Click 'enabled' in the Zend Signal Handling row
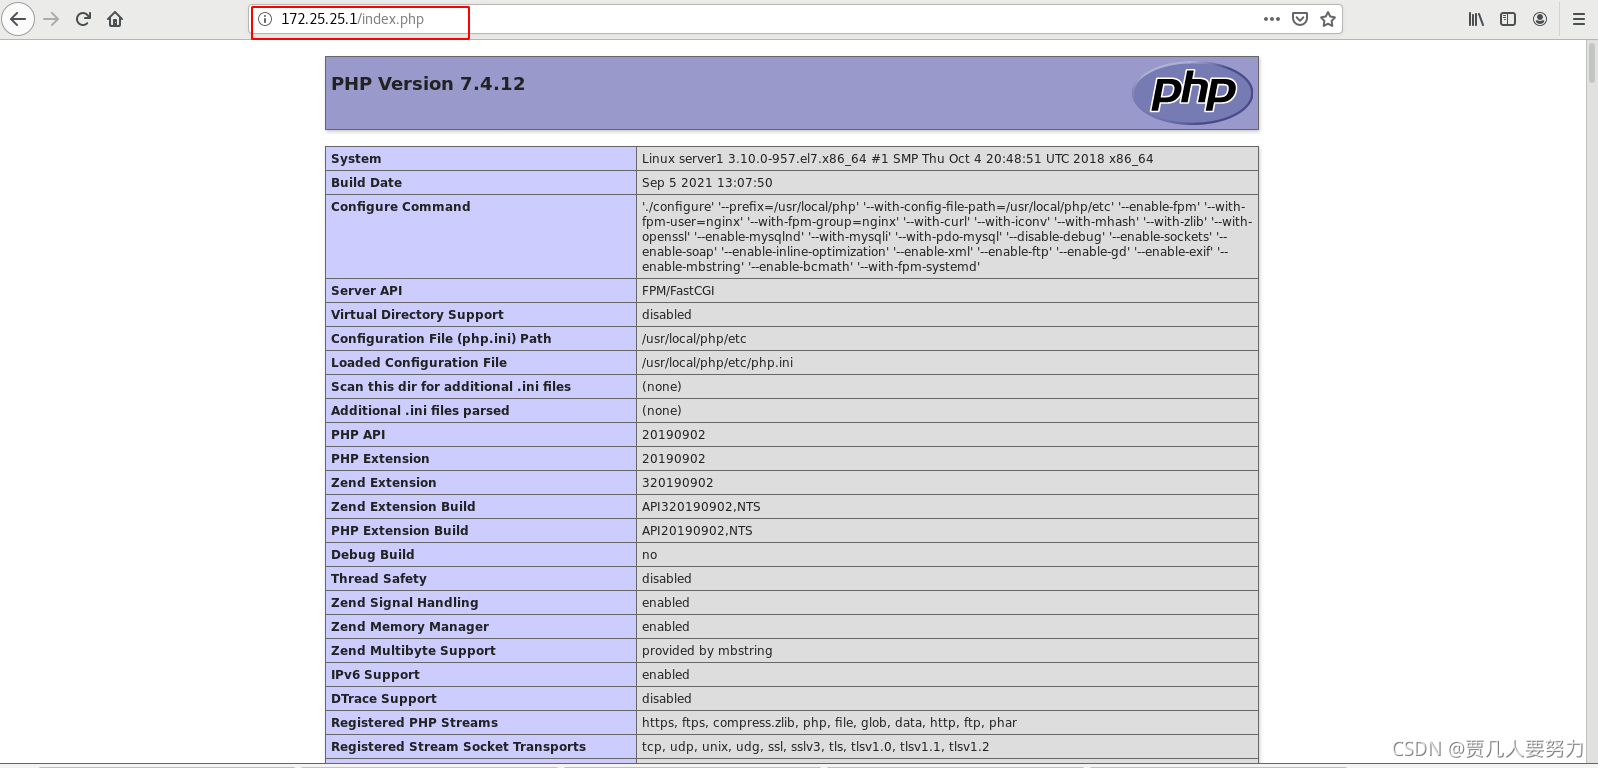This screenshot has width=1598, height=768. point(666,603)
